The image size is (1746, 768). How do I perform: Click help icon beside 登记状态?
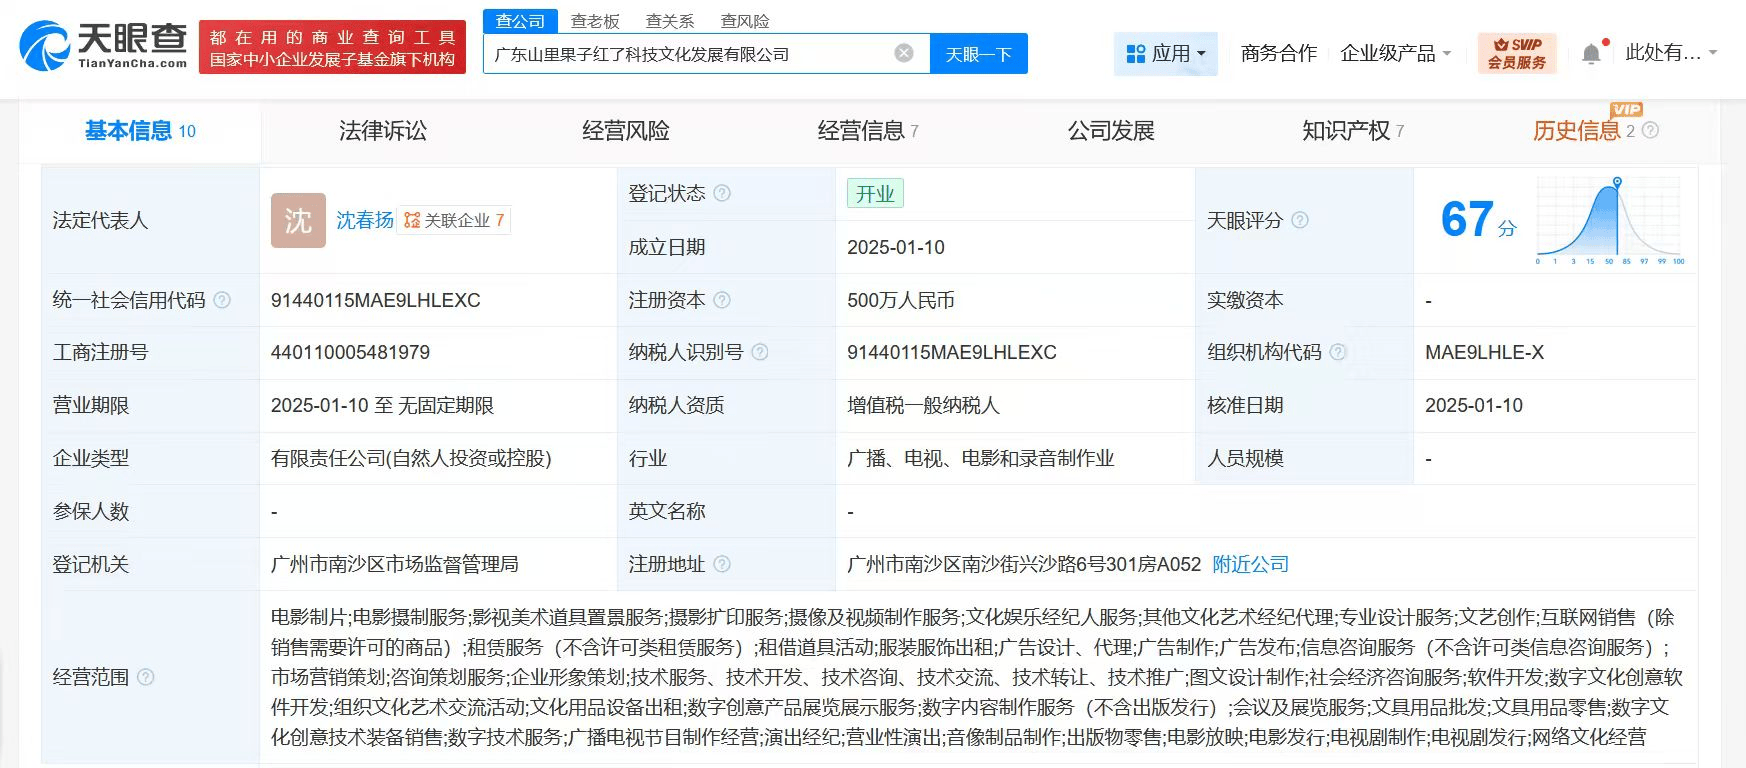(722, 193)
